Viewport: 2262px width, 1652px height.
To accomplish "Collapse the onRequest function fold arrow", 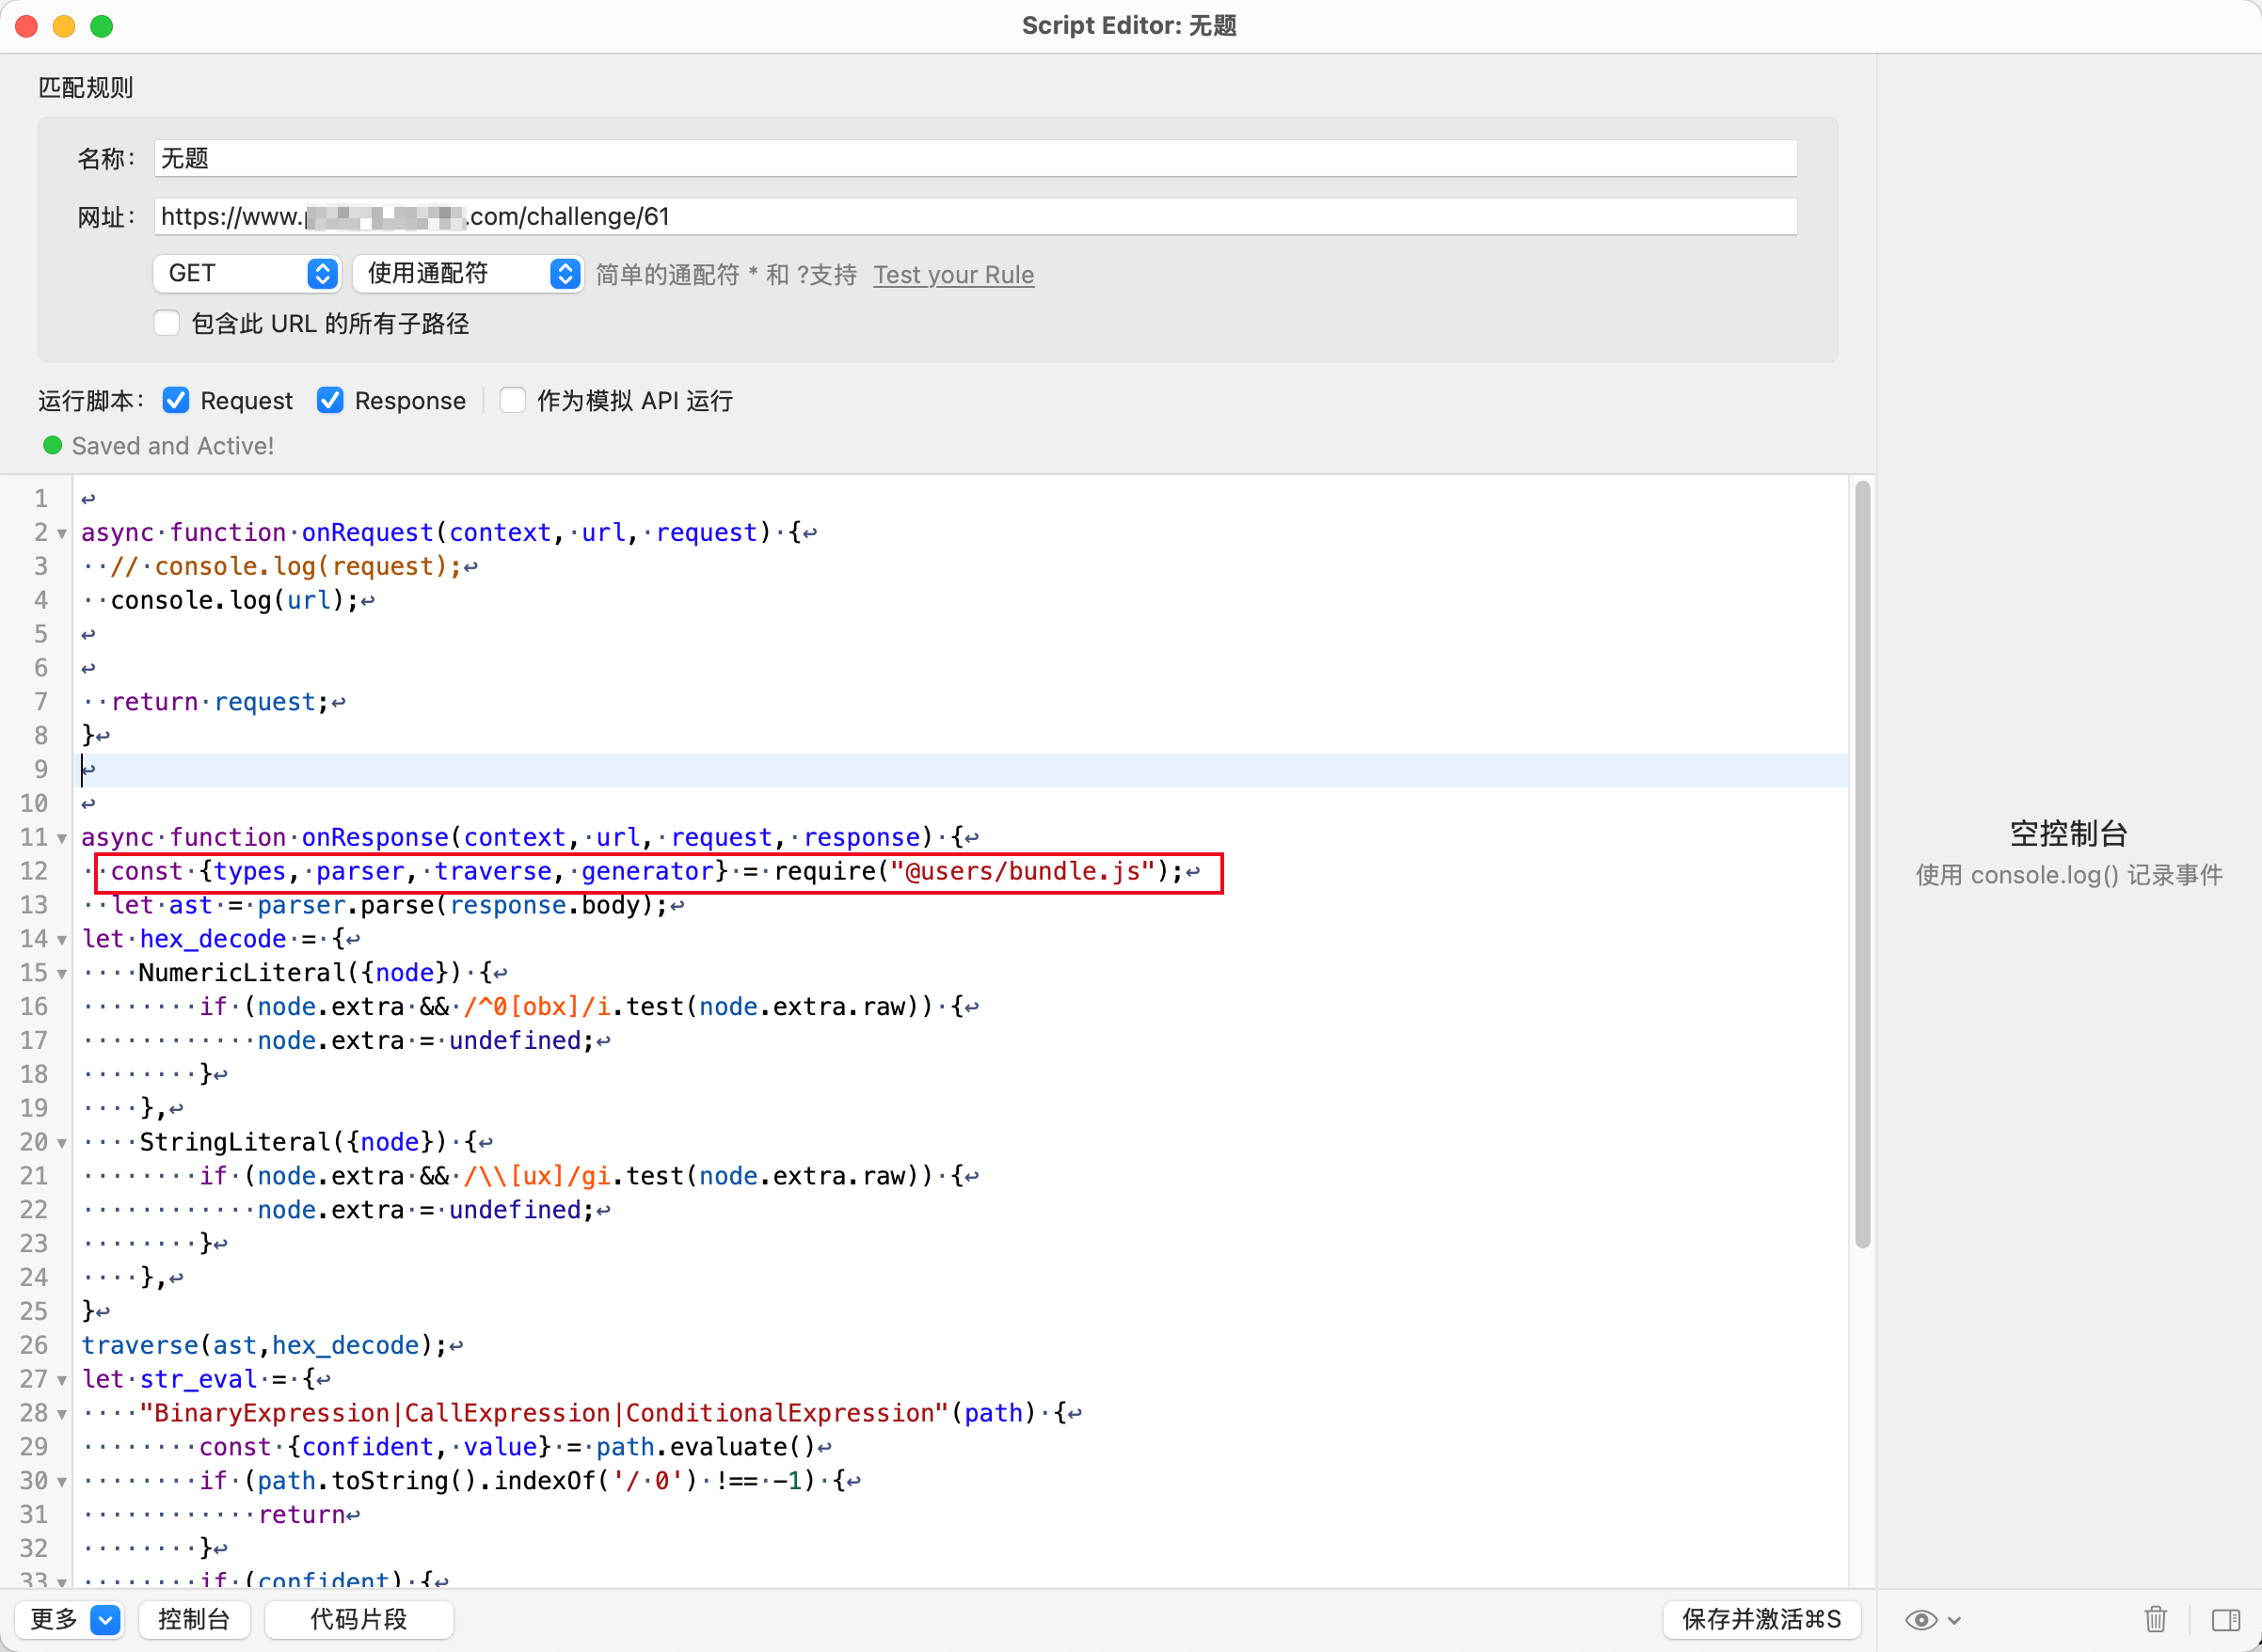I will pos(62,533).
